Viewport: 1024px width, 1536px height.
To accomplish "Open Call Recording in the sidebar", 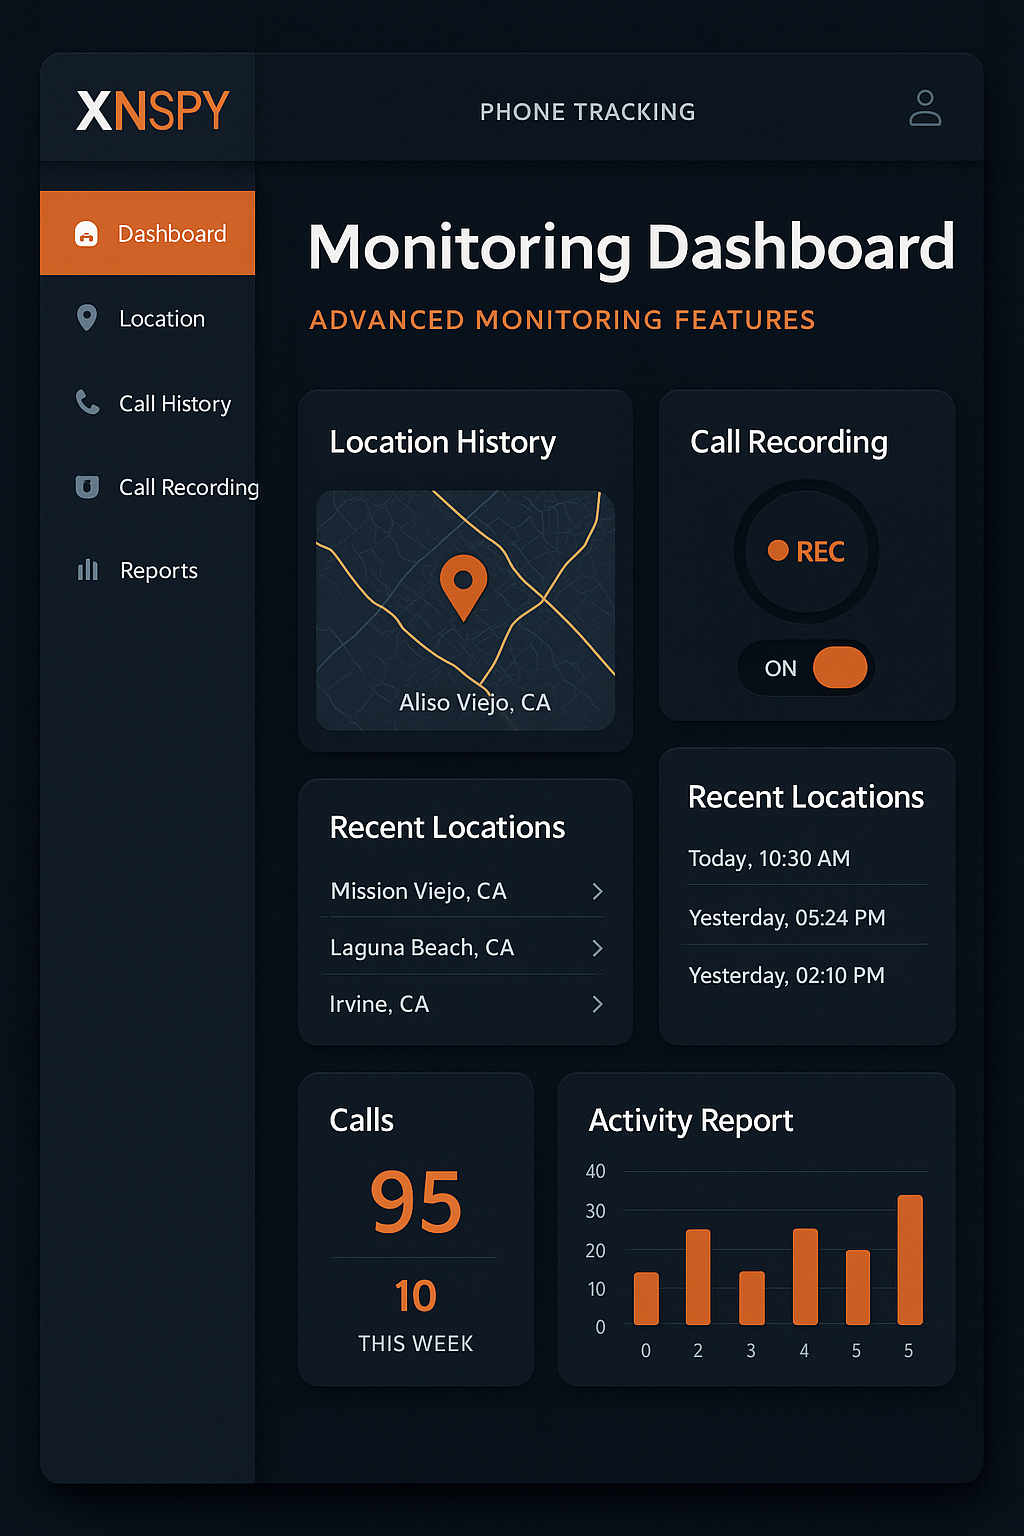I will pyautogui.click(x=147, y=487).
